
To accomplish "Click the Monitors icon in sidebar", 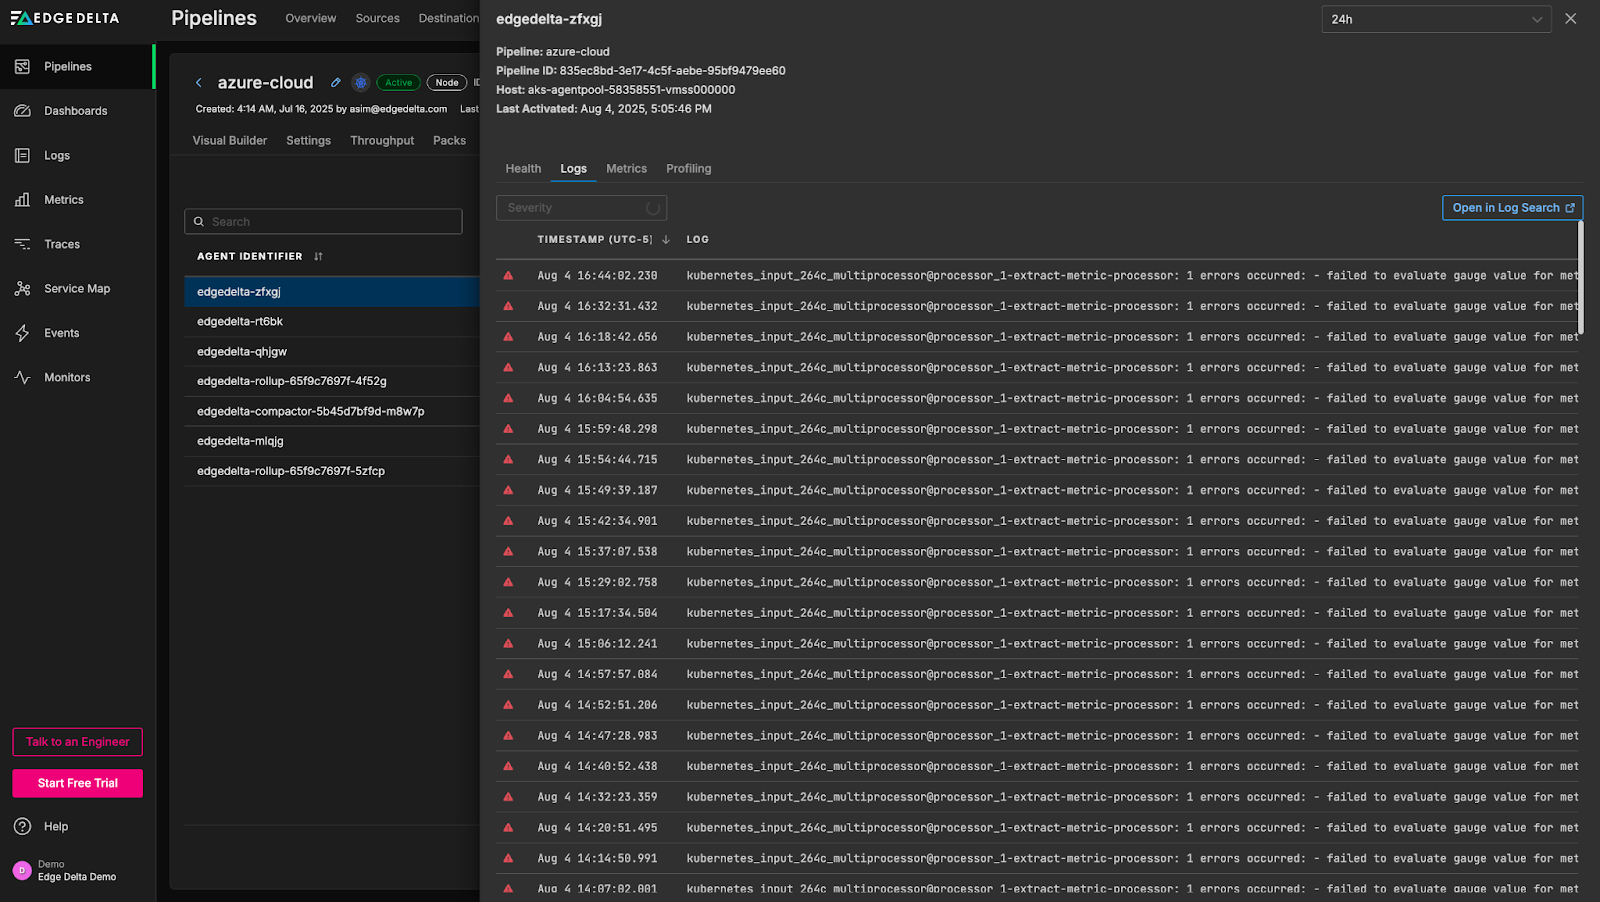I will [x=22, y=378].
